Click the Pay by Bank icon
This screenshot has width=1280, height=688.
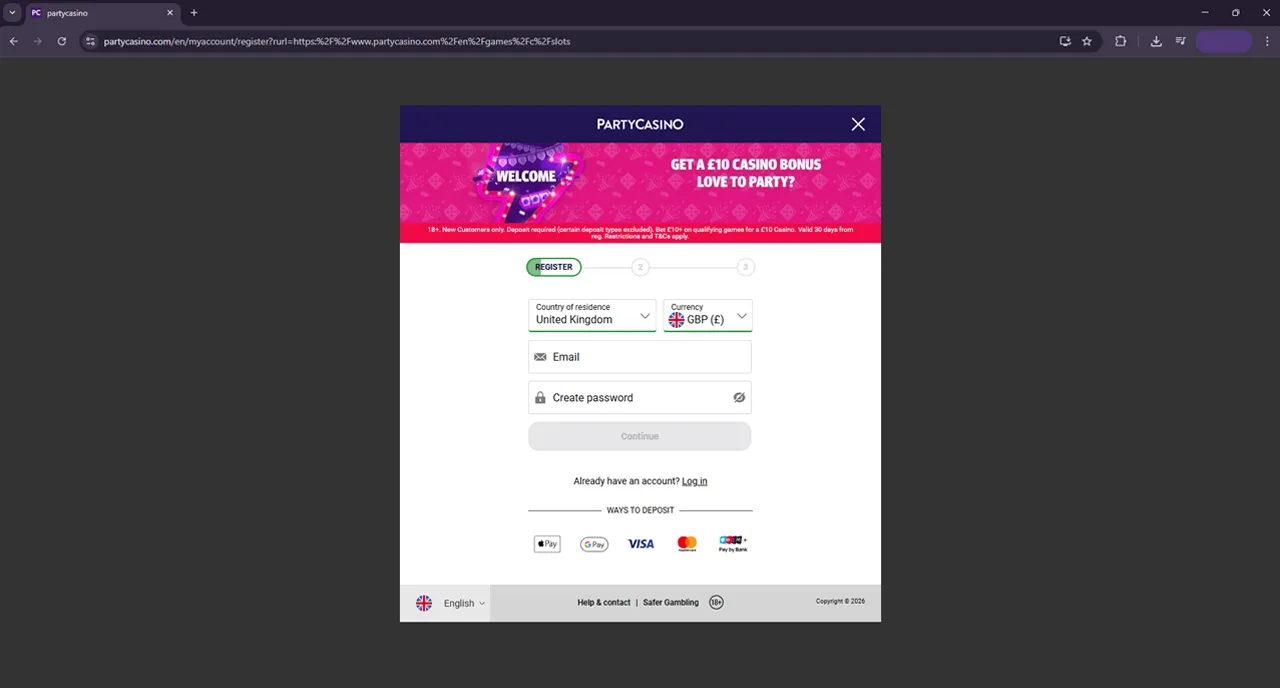pos(733,544)
